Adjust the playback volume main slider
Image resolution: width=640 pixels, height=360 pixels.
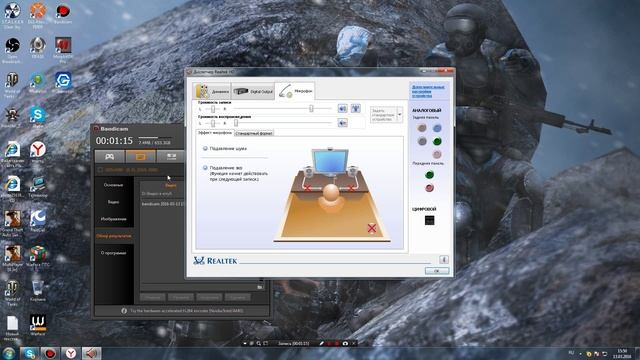(x=236, y=123)
